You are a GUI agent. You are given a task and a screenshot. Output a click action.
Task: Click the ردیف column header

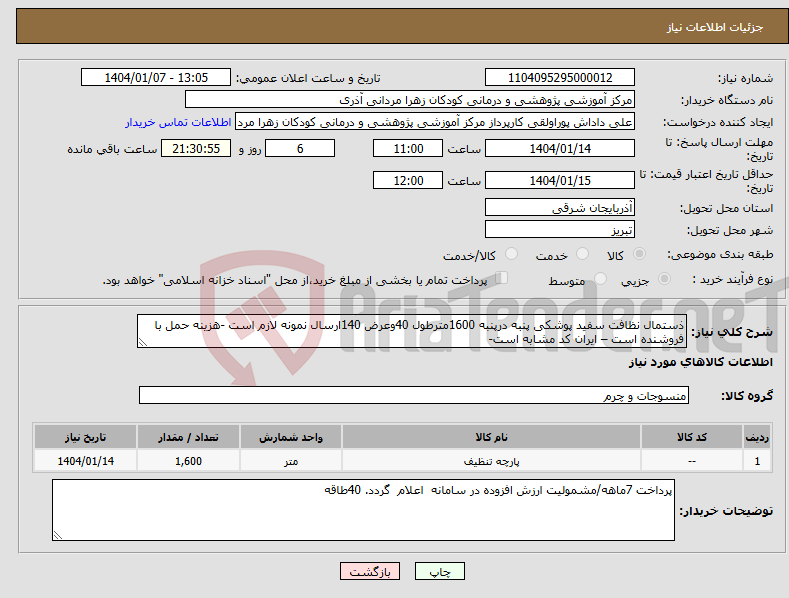(x=757, y=437)
